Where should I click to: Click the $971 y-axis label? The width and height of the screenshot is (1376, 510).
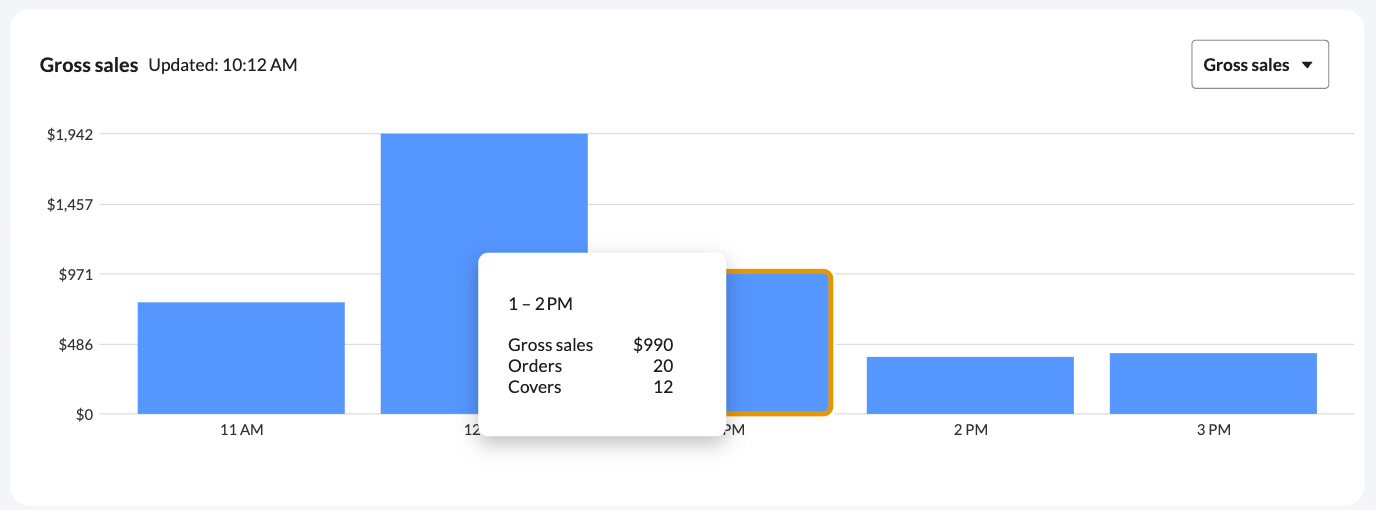[x=77, y=274]
